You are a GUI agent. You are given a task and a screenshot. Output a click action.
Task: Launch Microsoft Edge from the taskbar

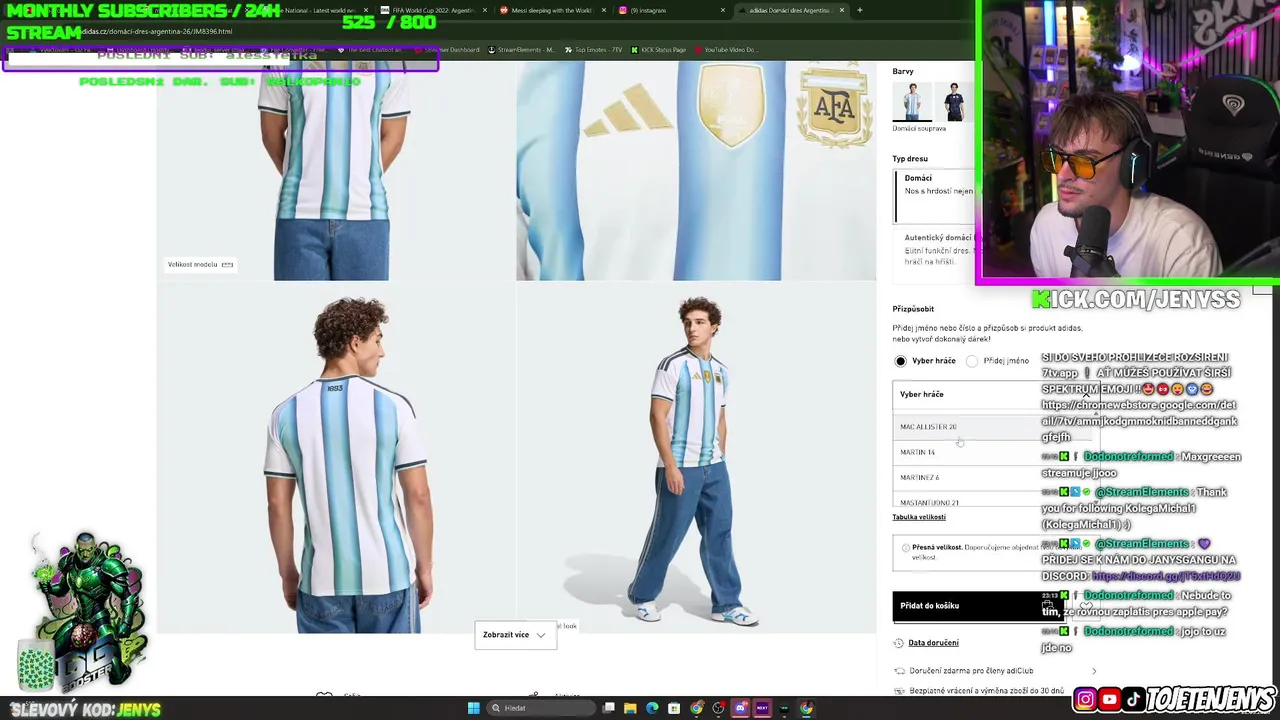coord(652,708)
